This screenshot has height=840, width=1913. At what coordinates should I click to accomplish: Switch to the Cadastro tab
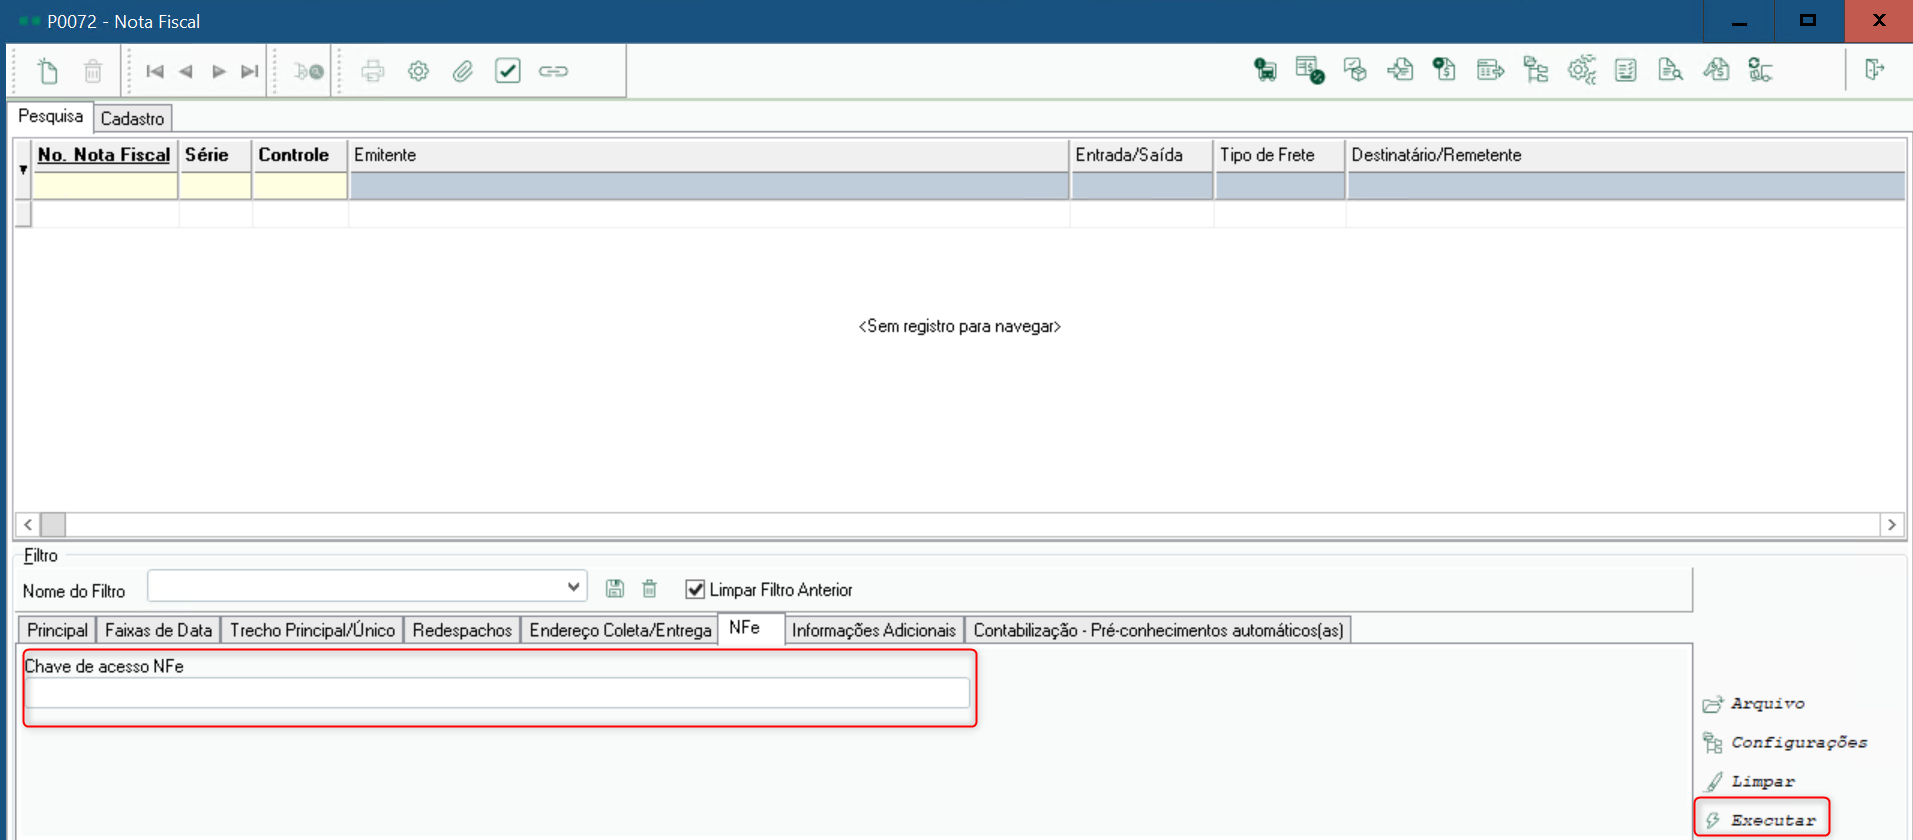pyautogui.click(x=132, y=118)
